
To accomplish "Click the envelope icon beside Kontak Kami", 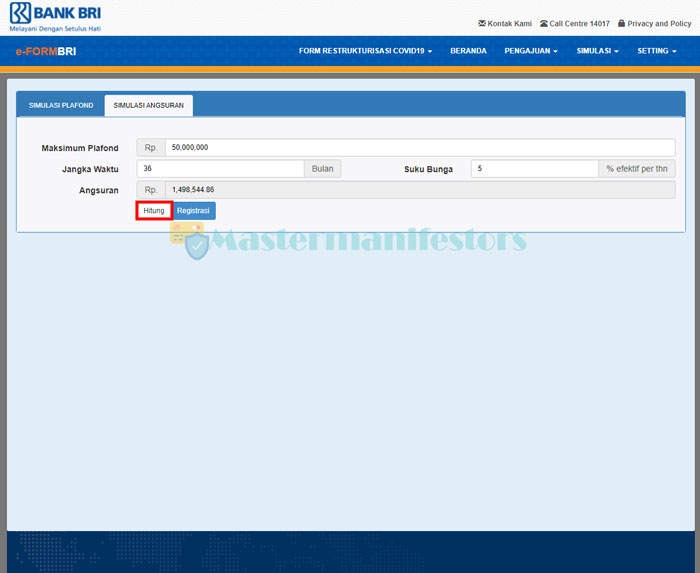I will point(482,23).
